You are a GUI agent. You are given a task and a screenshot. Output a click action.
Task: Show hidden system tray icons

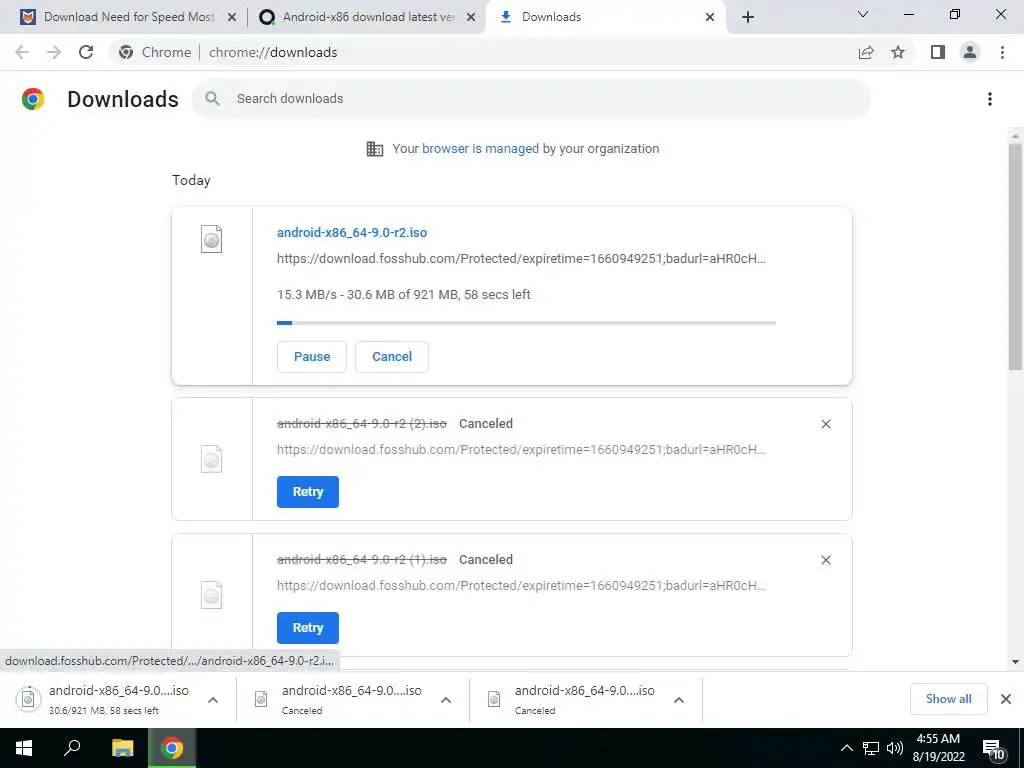[x=846, y=748]
